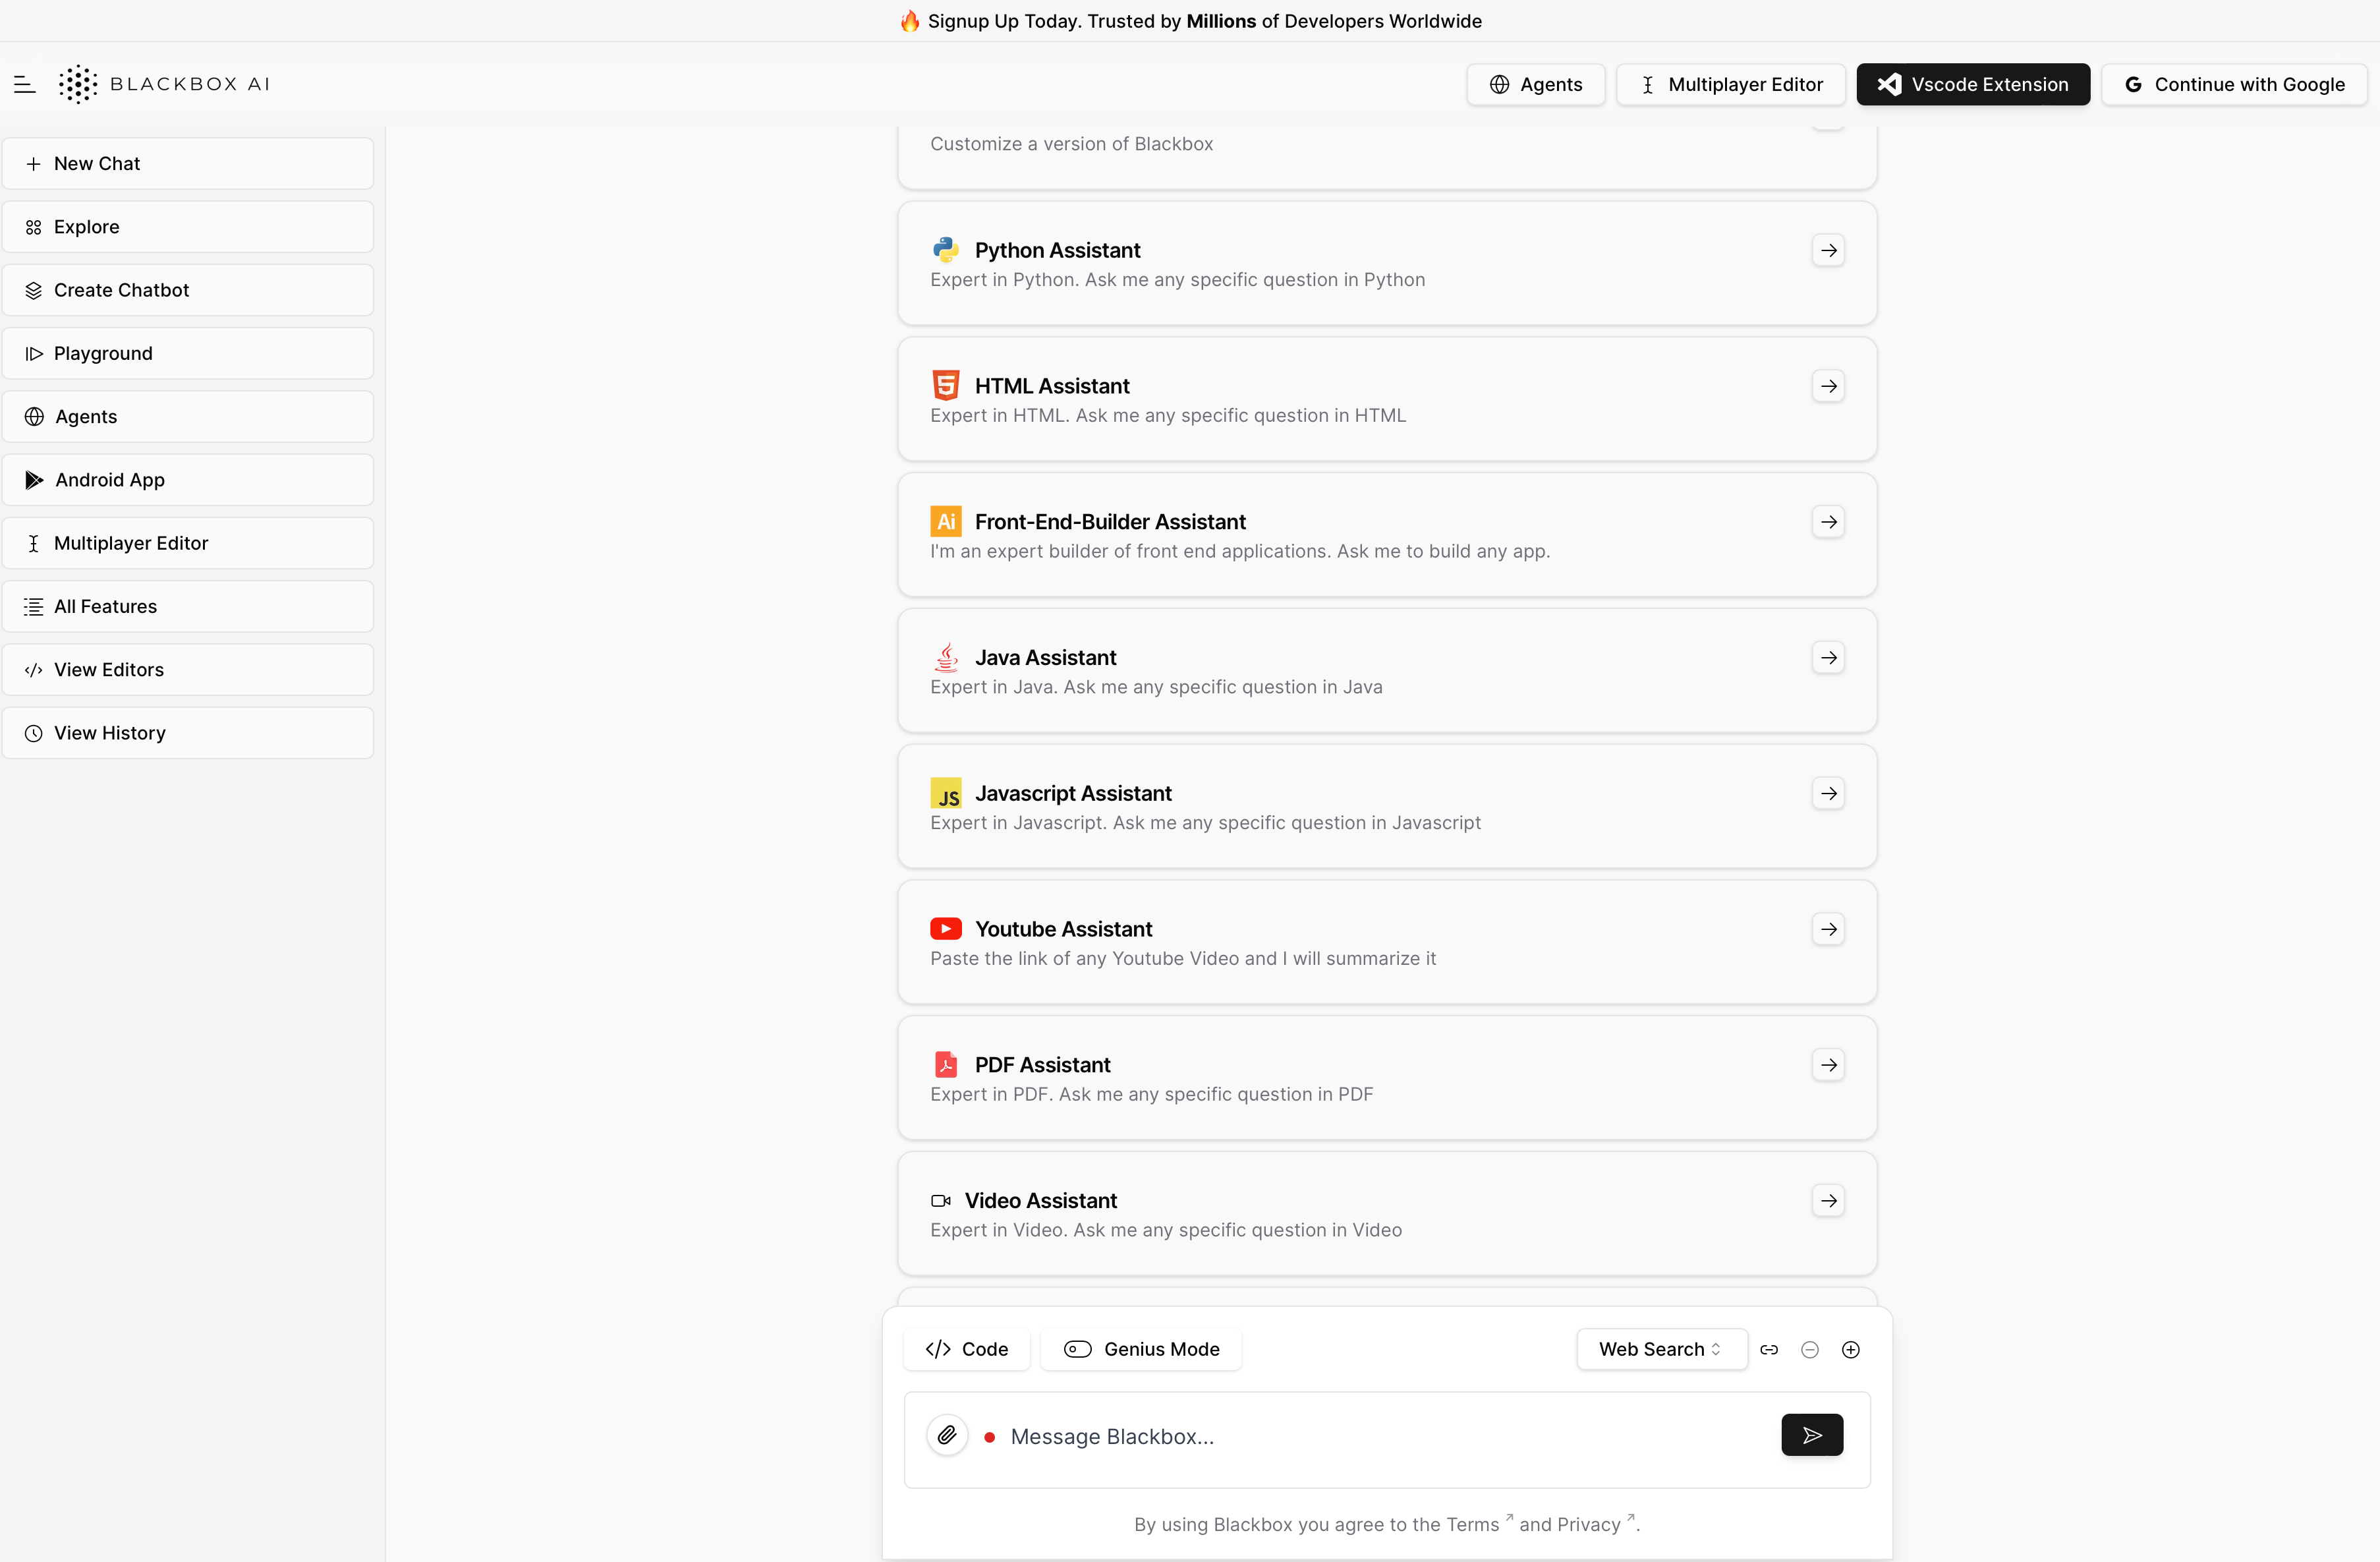
Task: Click the link icon beside Web Search
Action: [1768, 1350]
